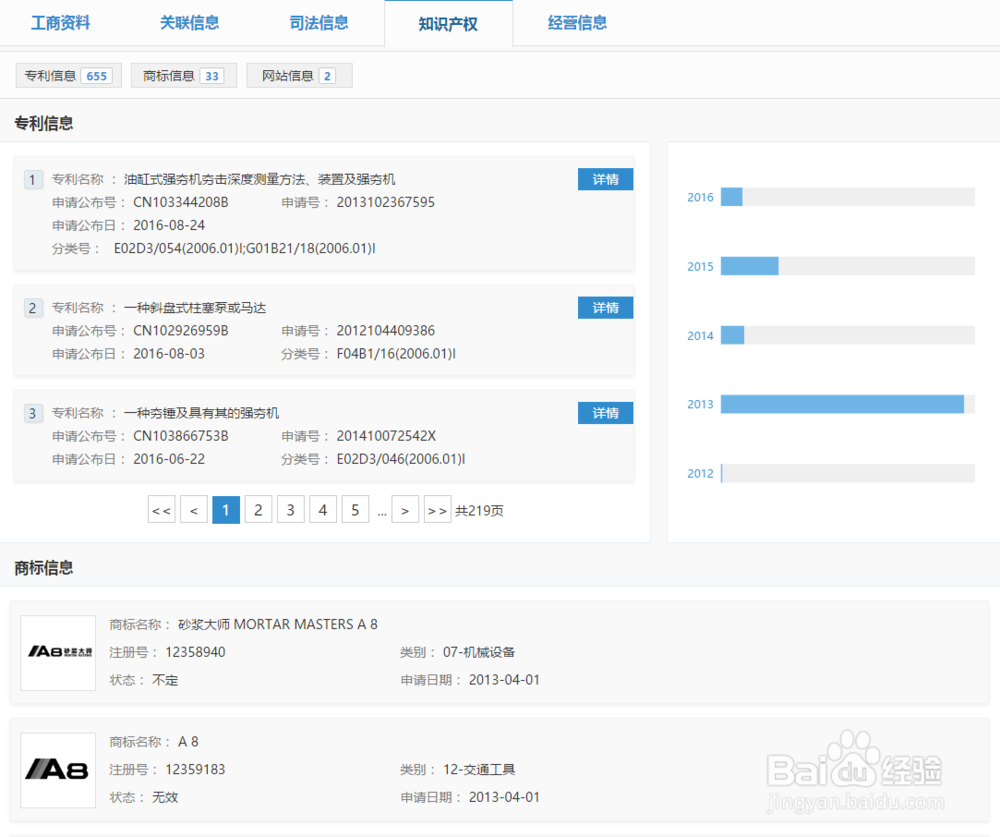Switch to the 工商资料 tab

click(62, 22)
